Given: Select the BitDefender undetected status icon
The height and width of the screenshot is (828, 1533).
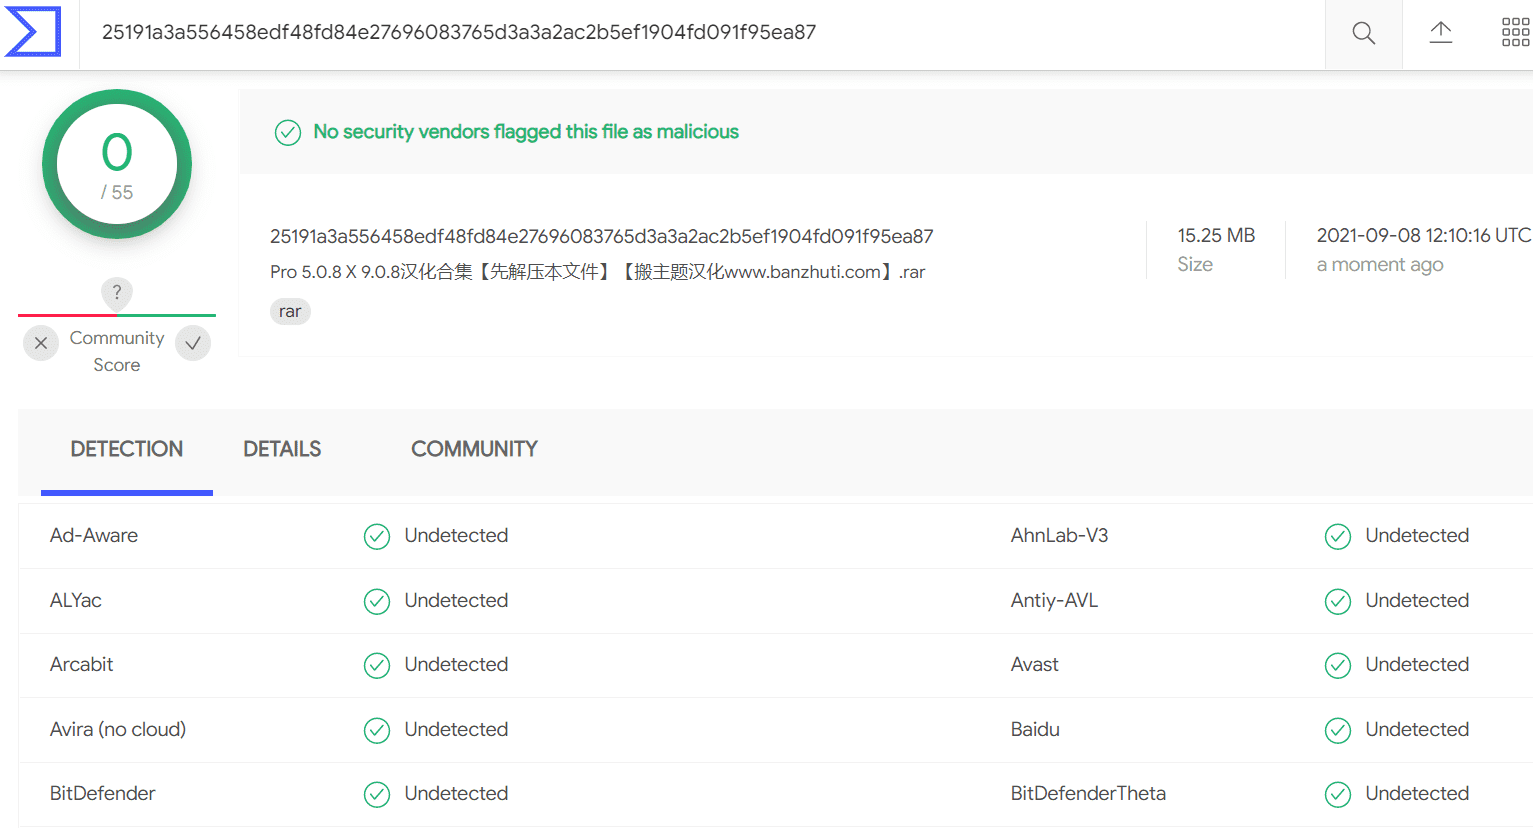Looking at the screenshot, I should 377,794.
